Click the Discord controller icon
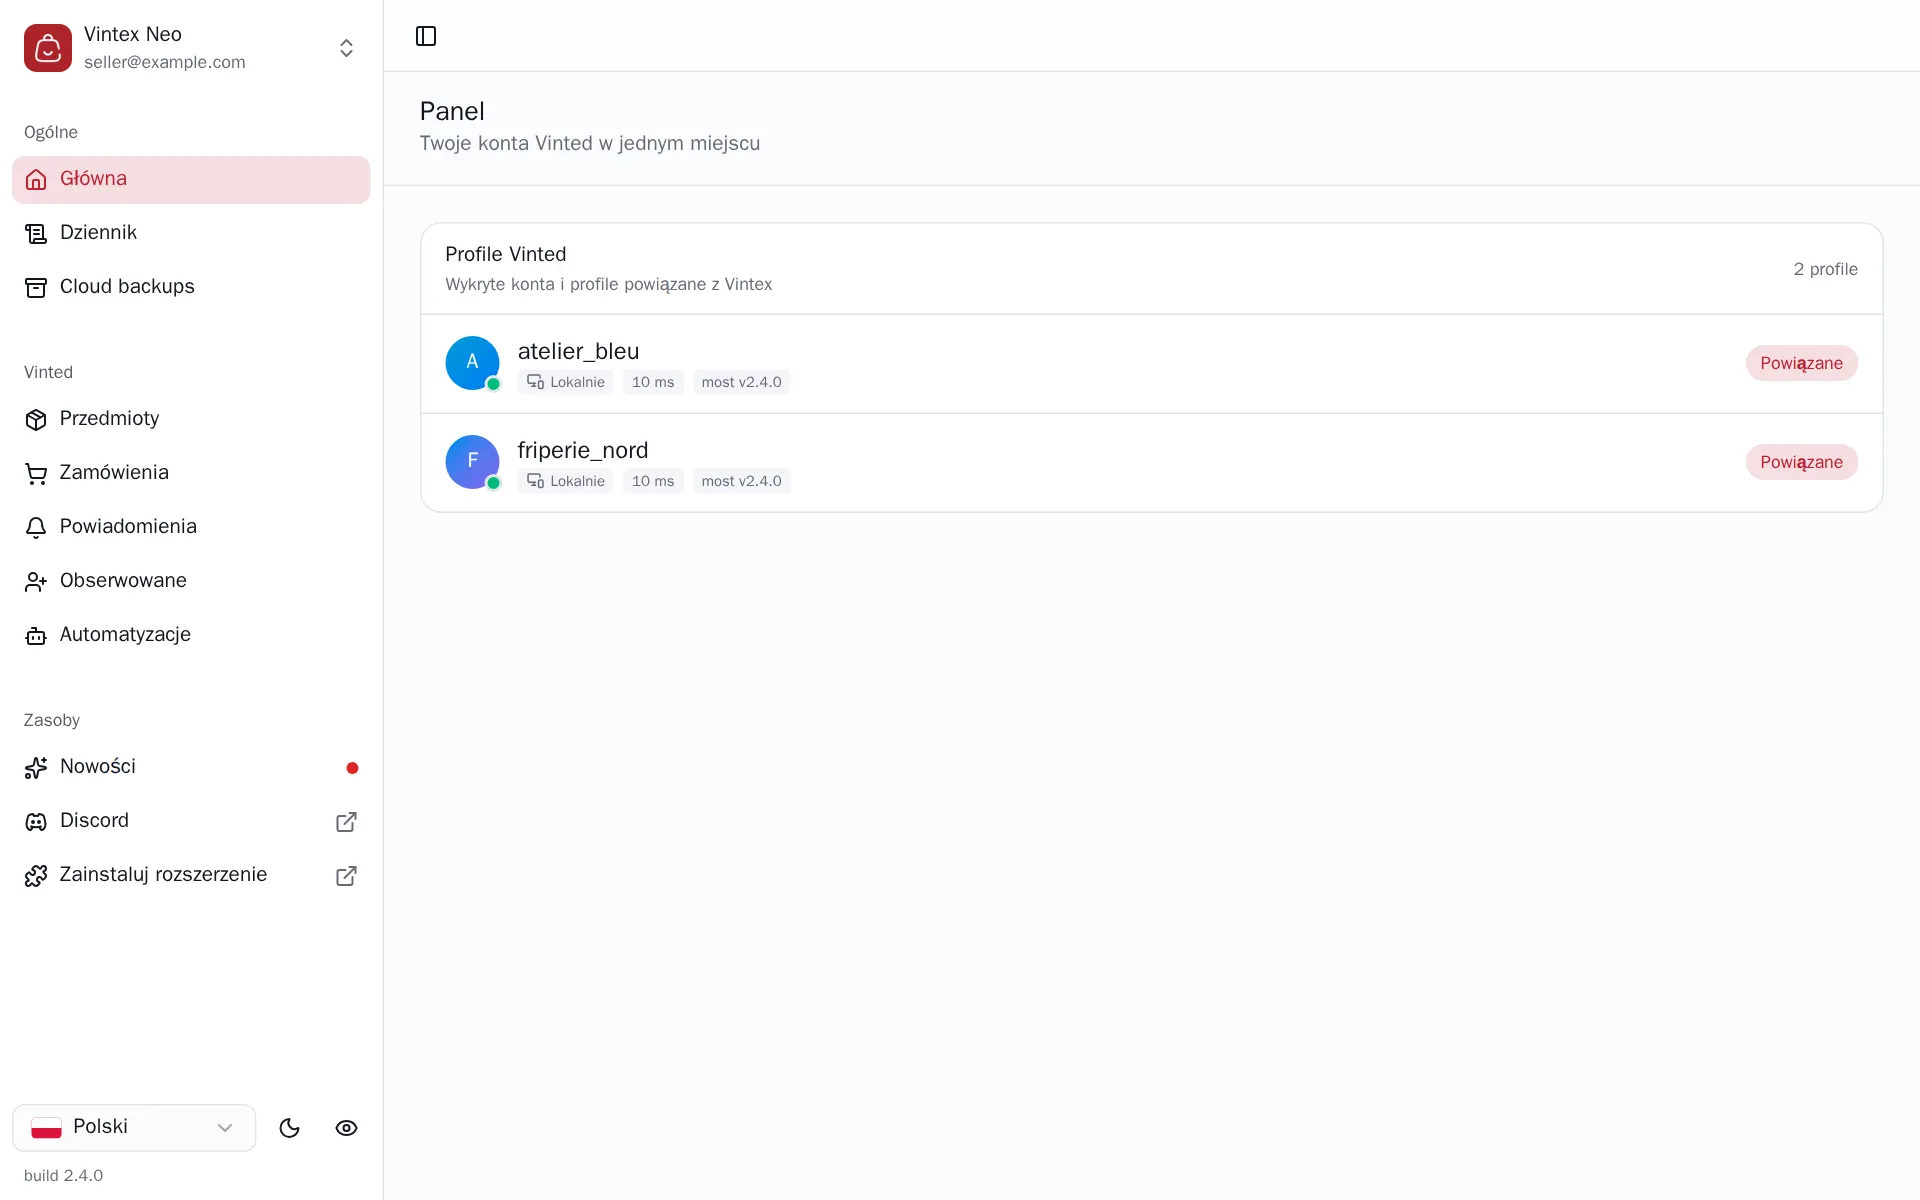 (36, 821)
